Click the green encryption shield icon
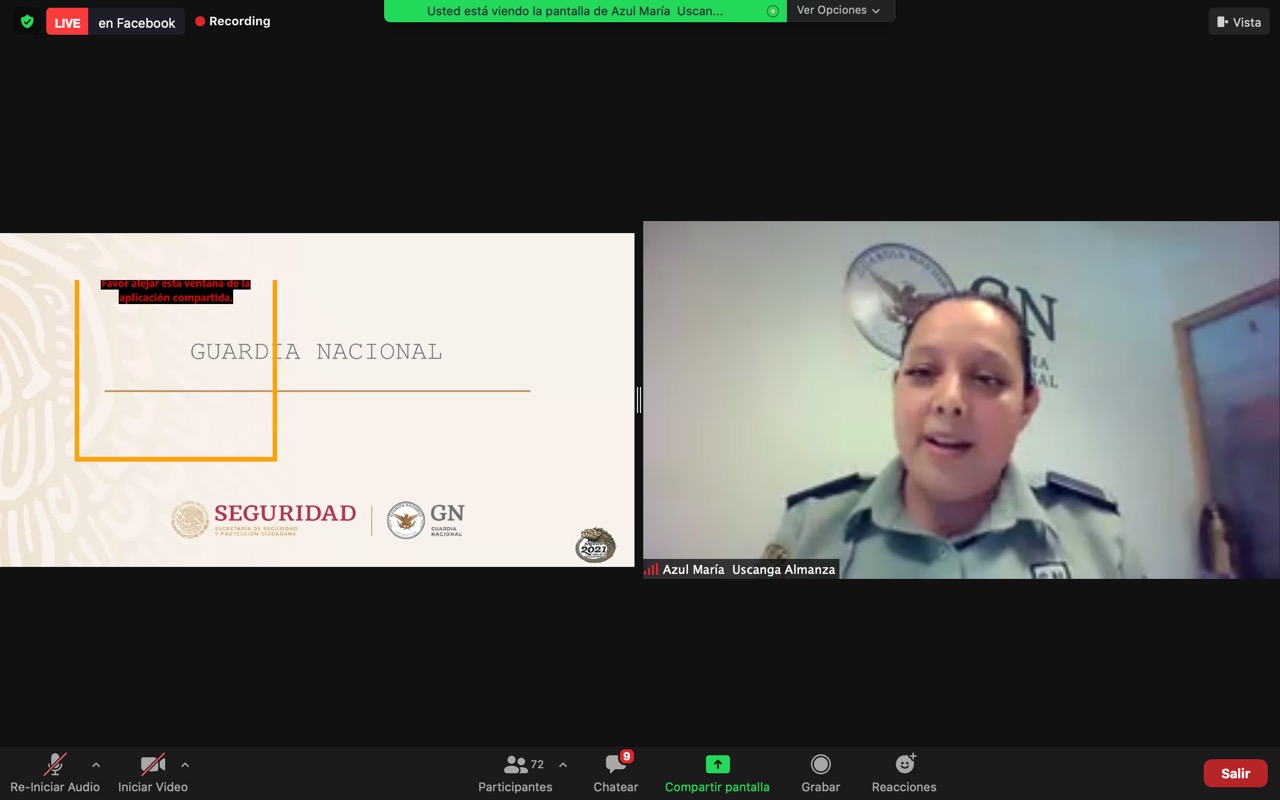 point(27,21)
